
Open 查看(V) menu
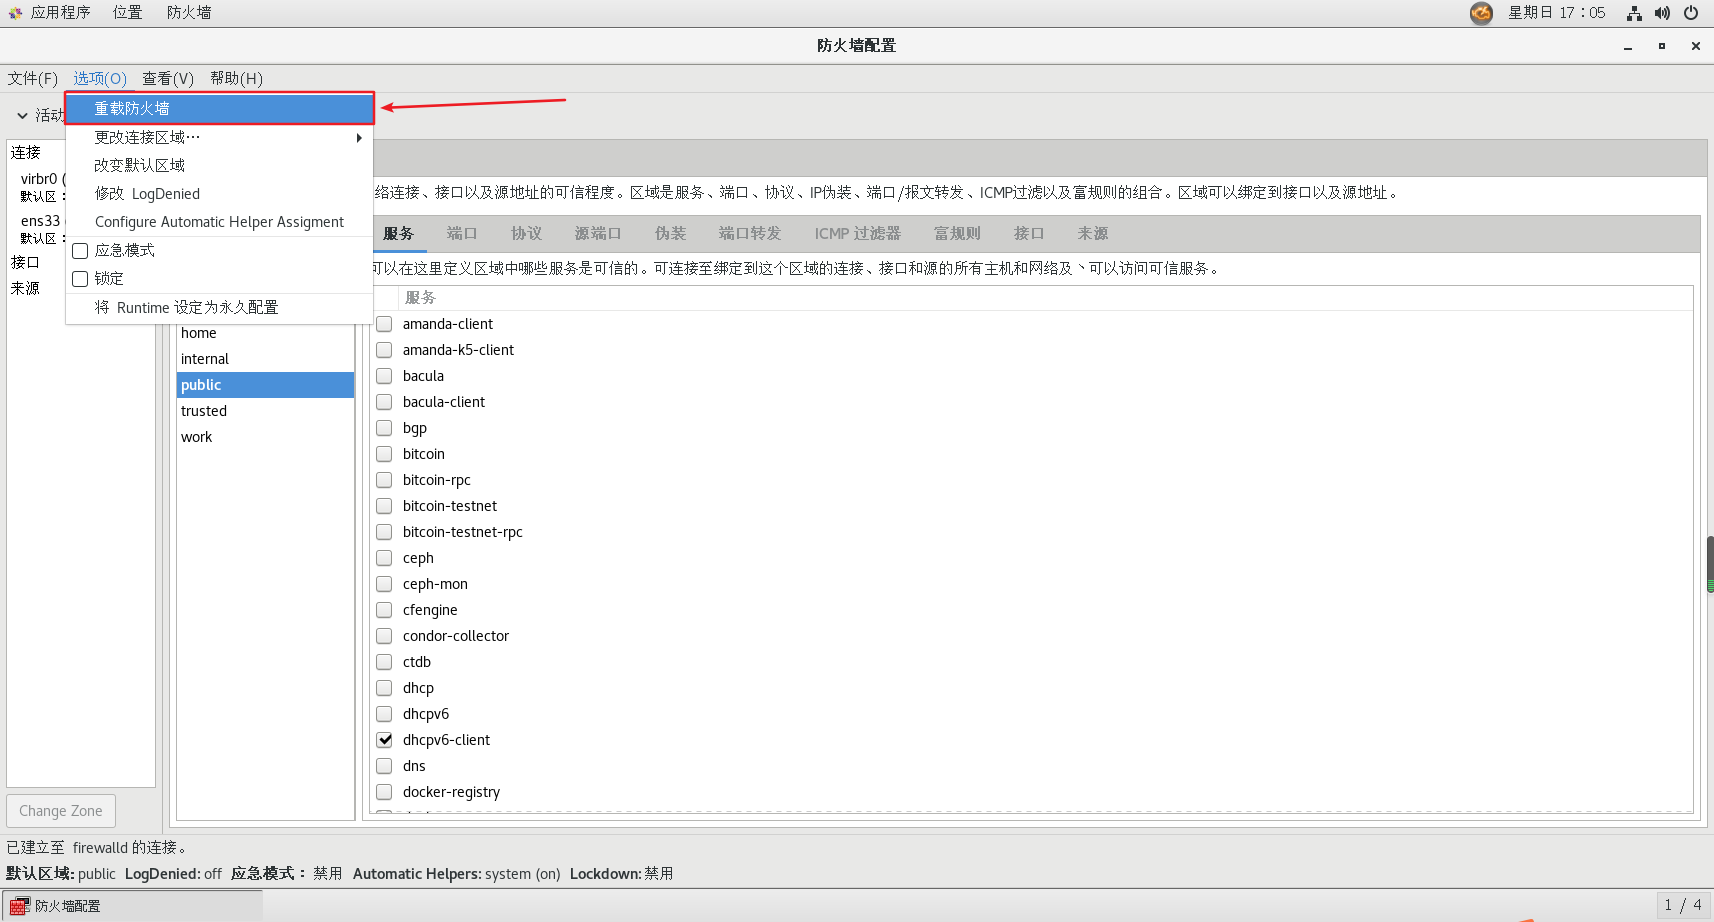tap(168, 78)
